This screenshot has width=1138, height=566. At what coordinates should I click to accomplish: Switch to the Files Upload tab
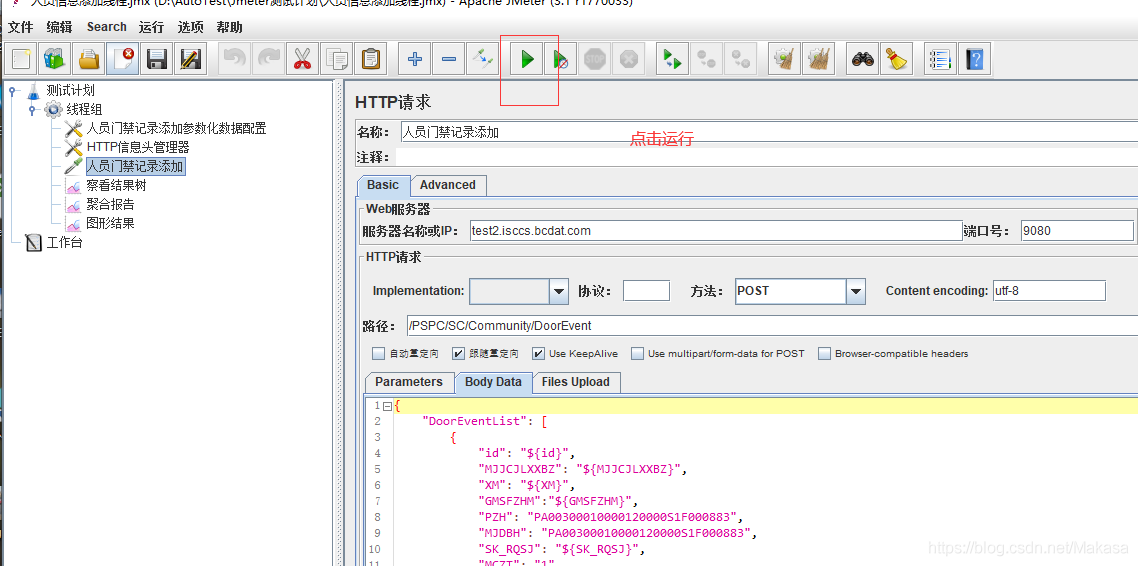point(576,382)
